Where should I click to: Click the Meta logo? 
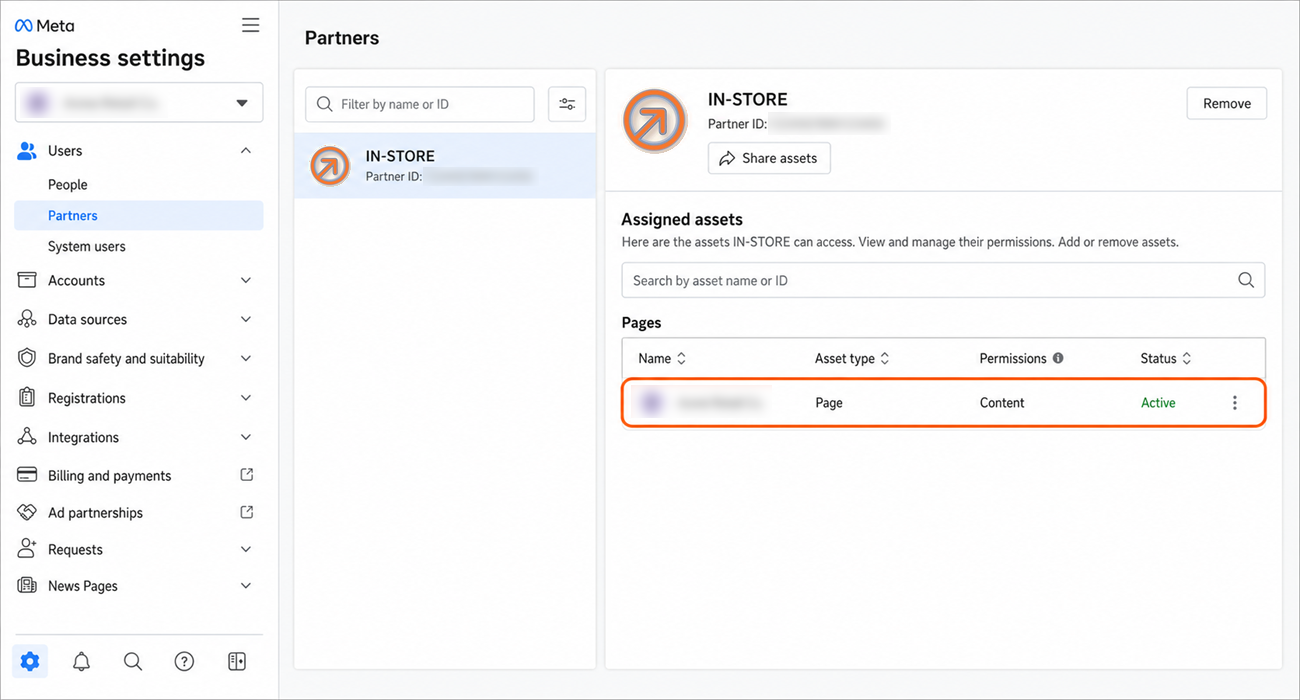(x=44, y=26)
